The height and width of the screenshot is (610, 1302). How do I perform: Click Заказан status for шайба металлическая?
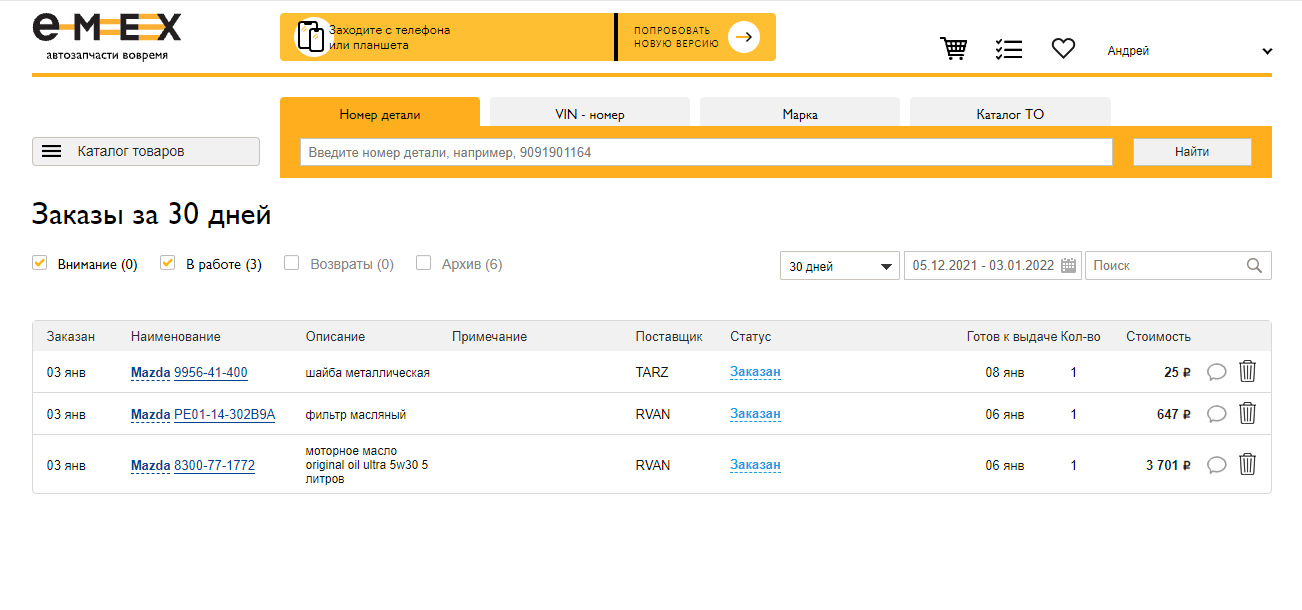pos(755,372)
